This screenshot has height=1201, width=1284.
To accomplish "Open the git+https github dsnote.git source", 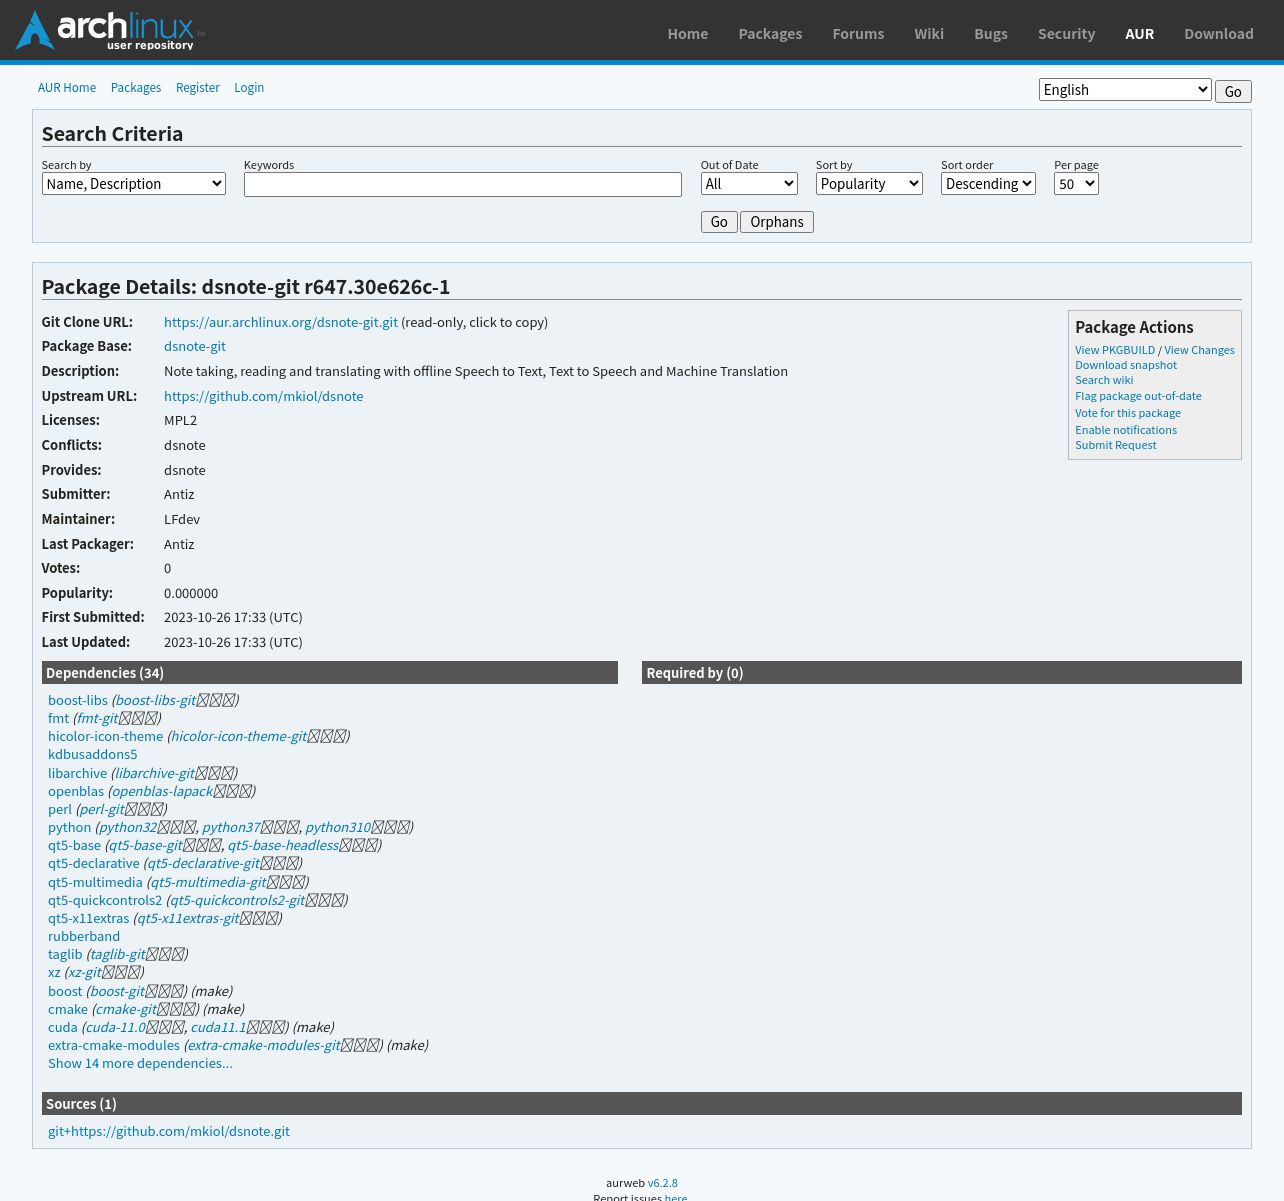I will [169, 1131].
